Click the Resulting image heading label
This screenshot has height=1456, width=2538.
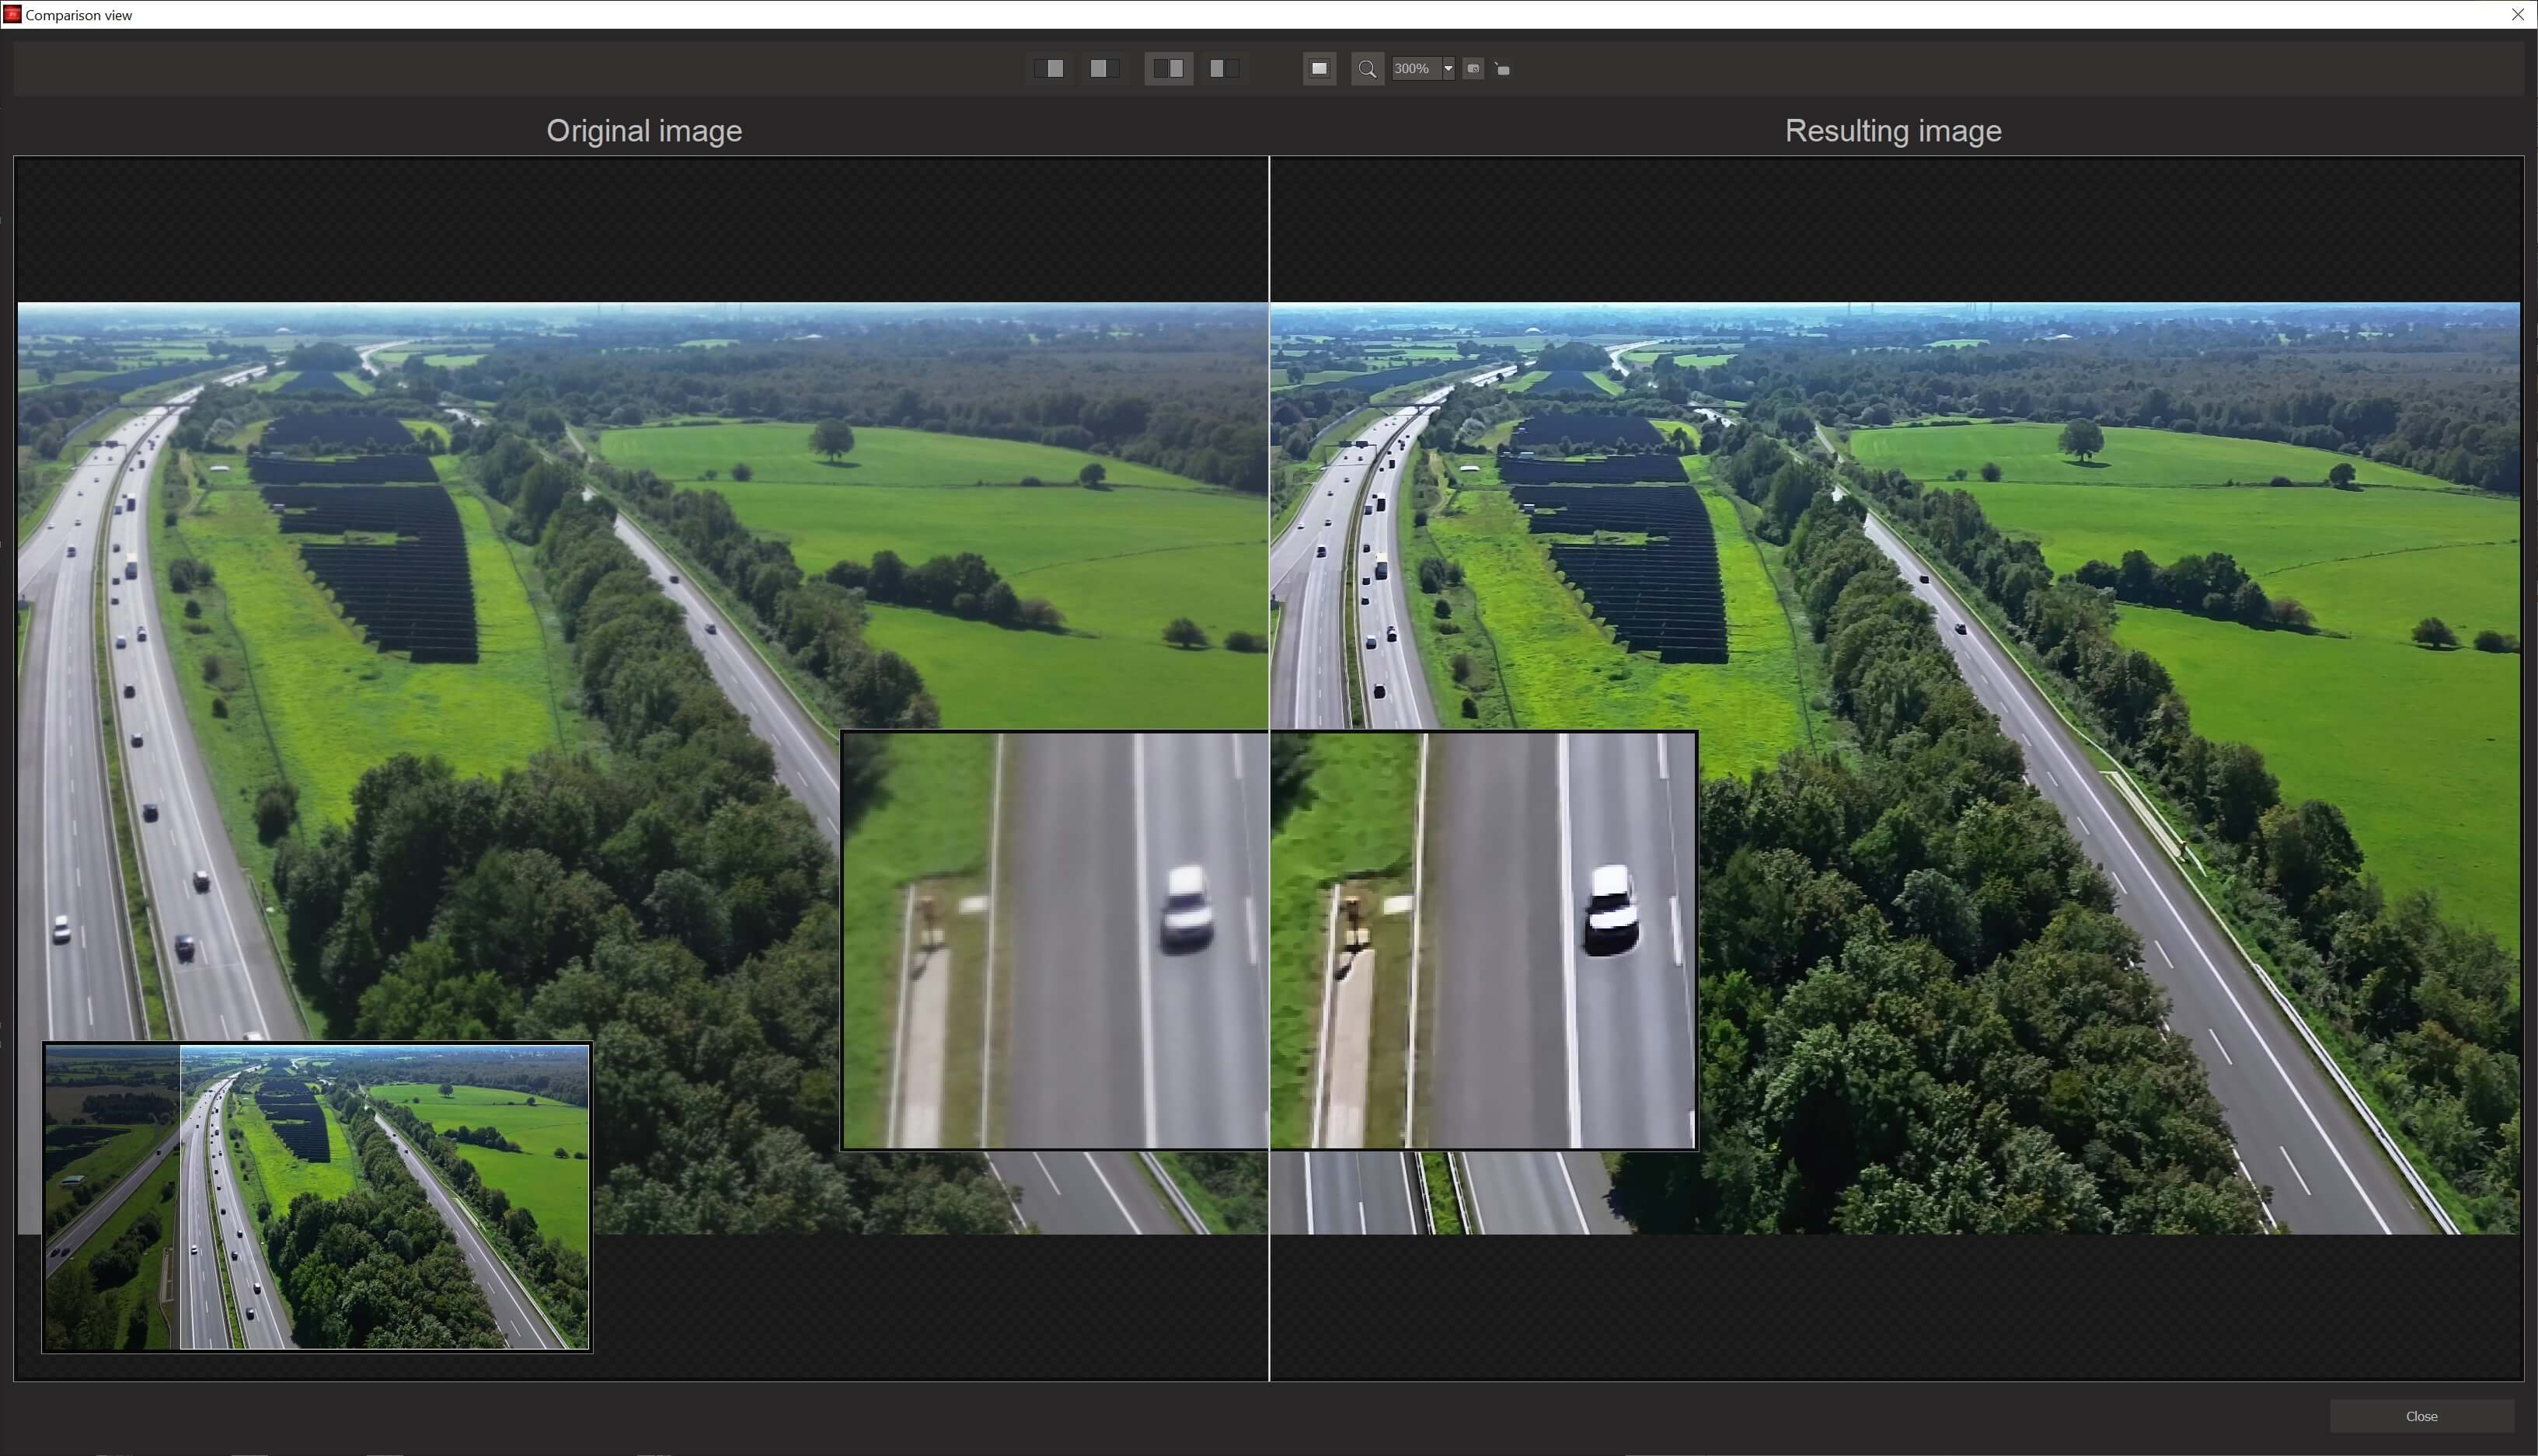point(1893,131)
